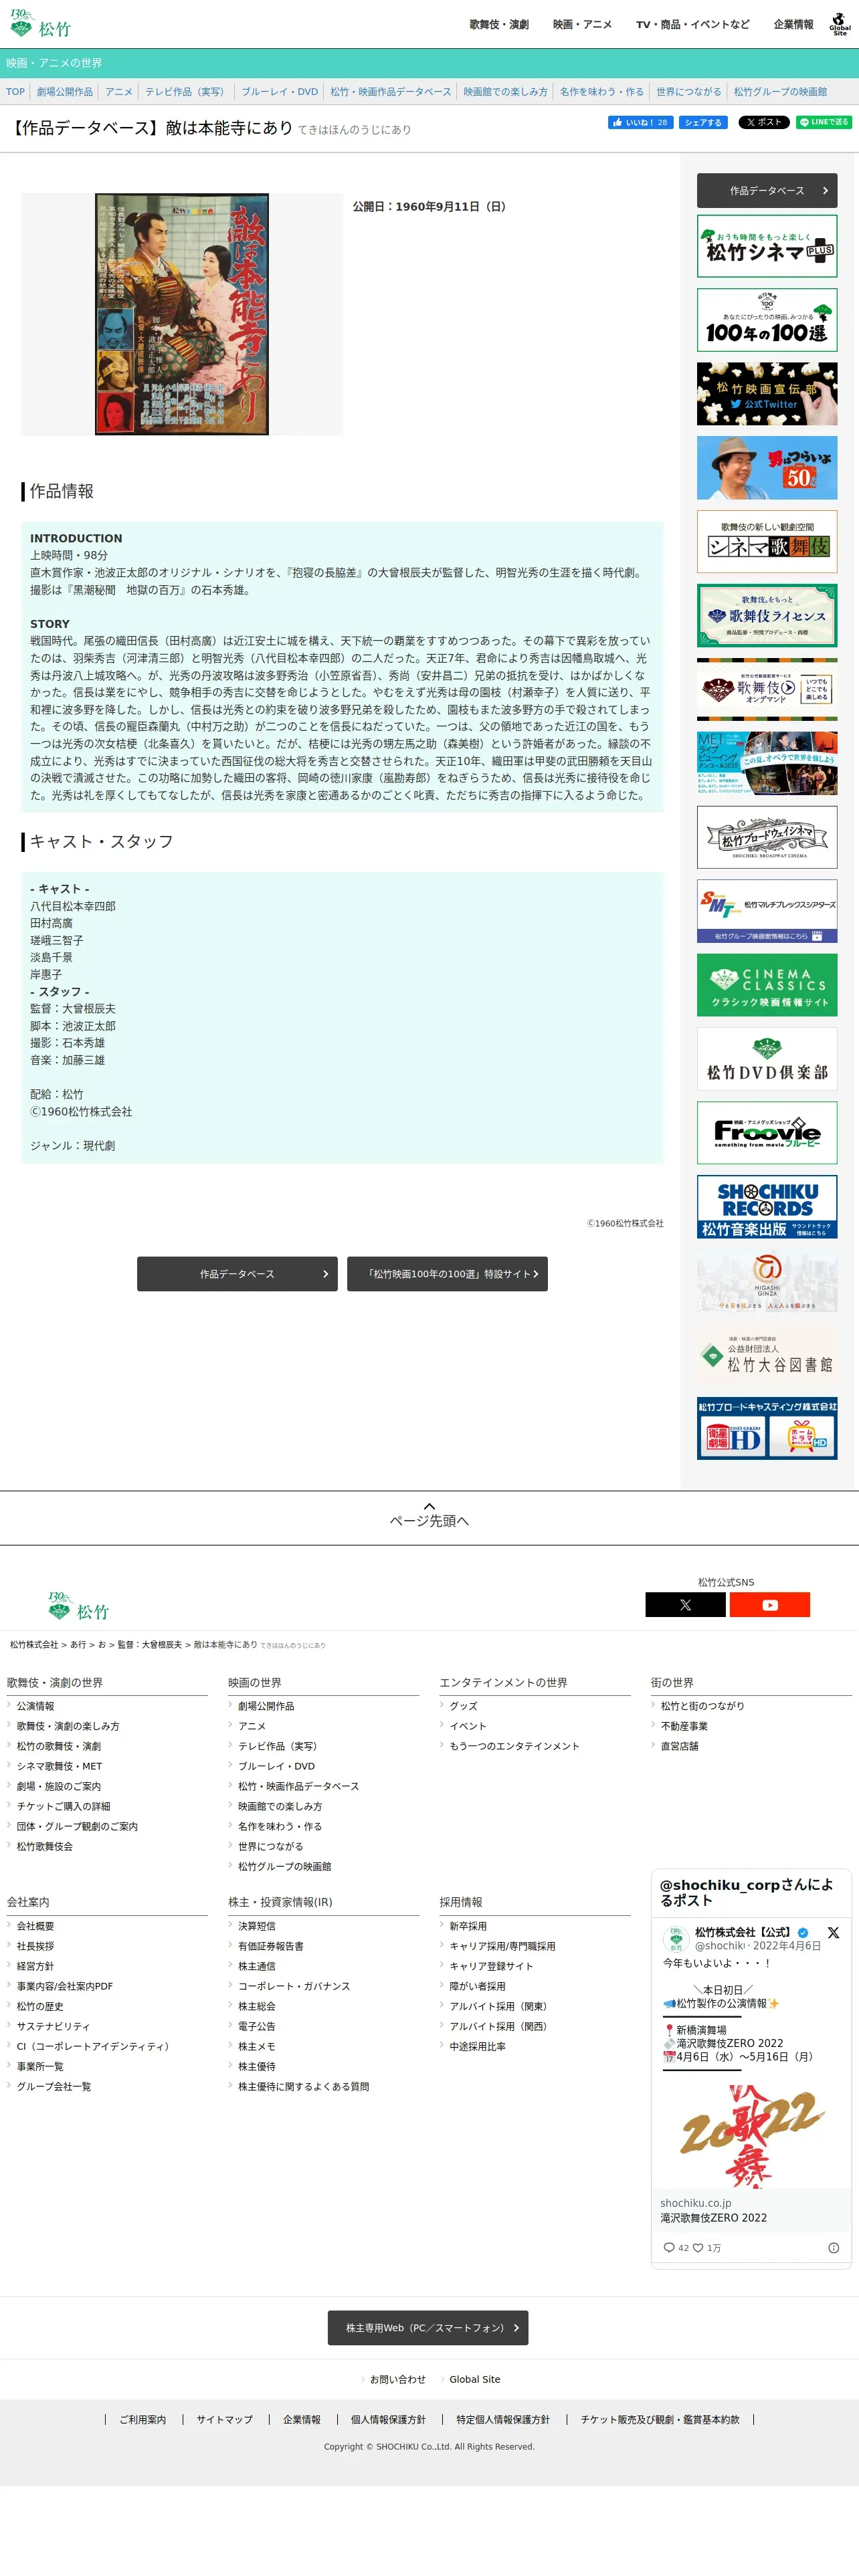The width and height of the screenshot is (859, 2576).
Task: Open footer link サイトマップ
Action: coord(224,2419)
